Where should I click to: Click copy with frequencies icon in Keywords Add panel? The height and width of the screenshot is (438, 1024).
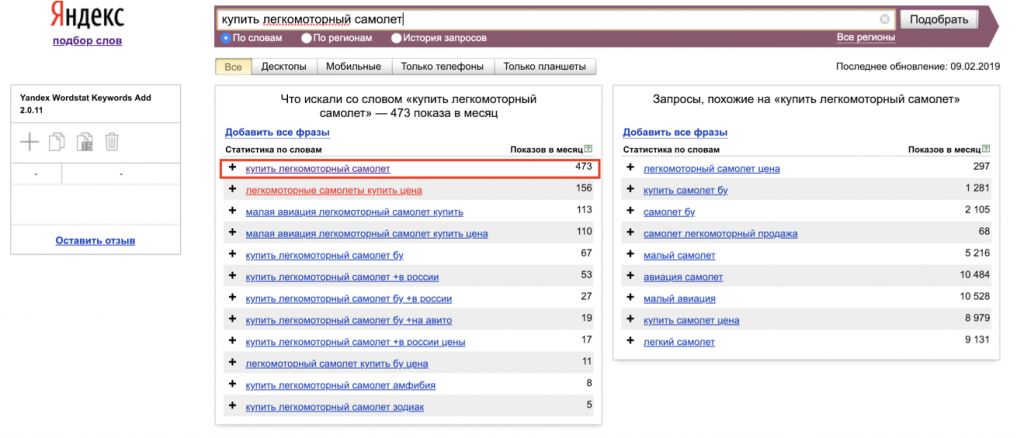[84, 141]
